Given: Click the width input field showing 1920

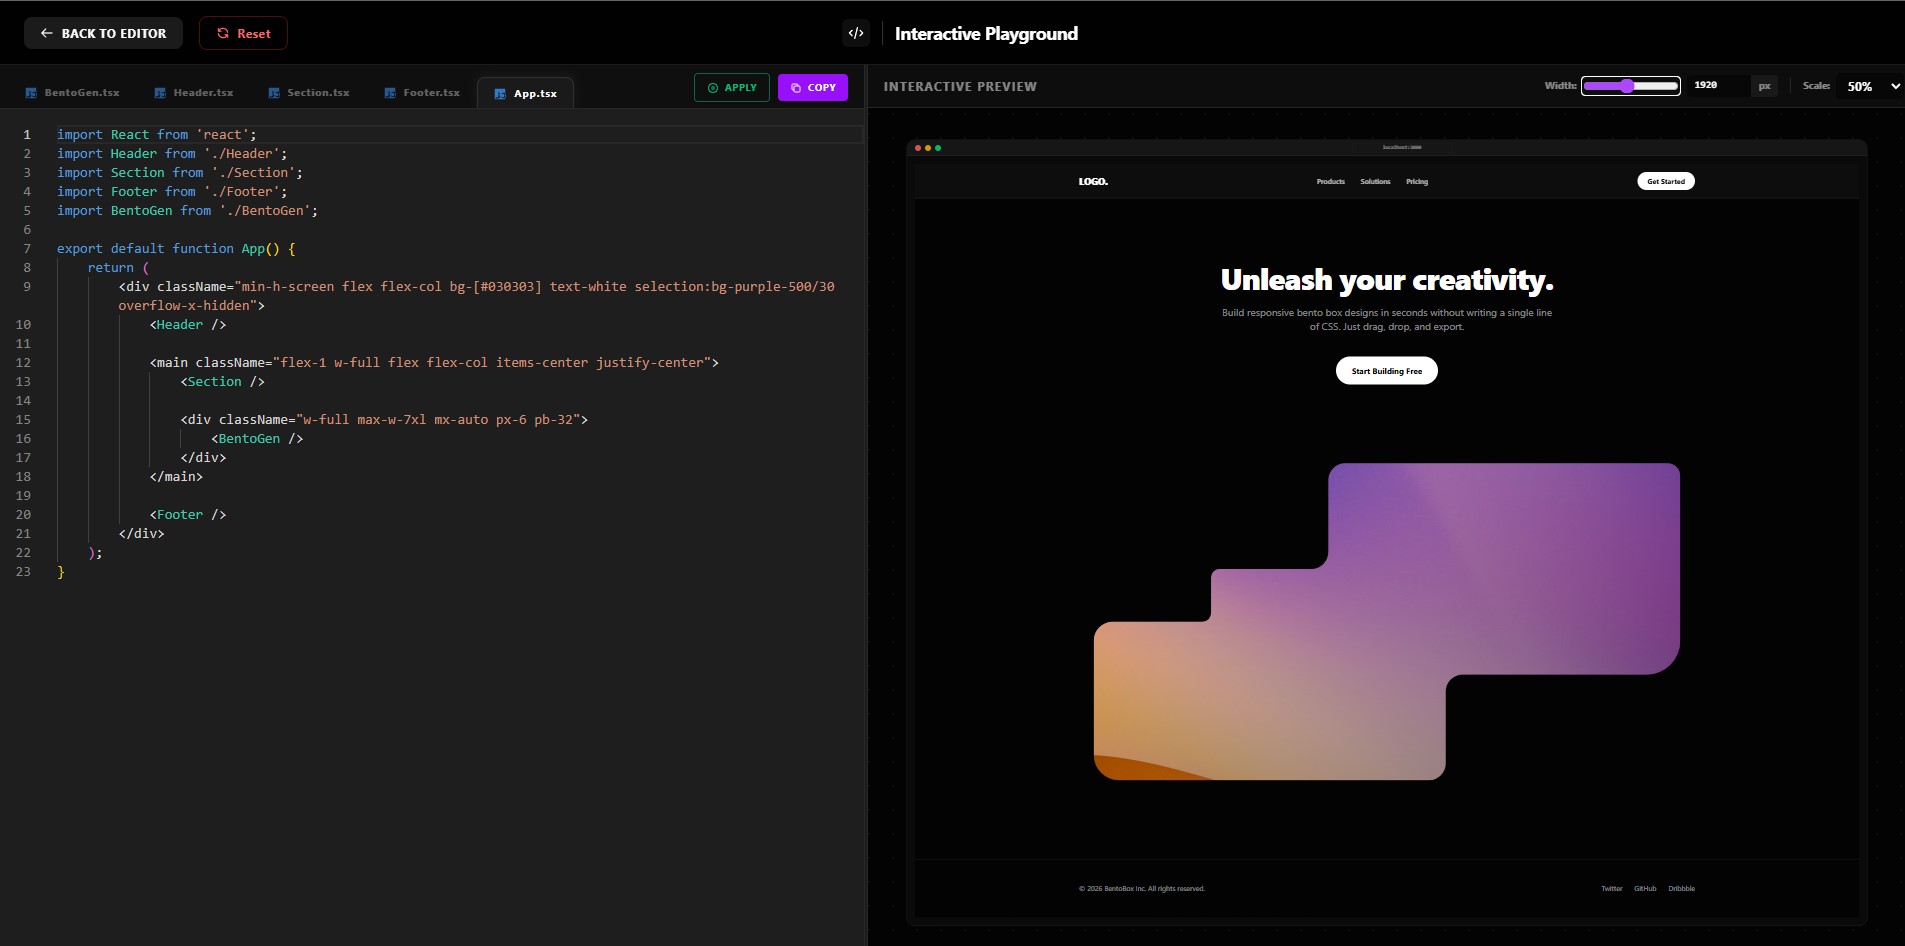Looking at the screenshot, I should click(x=1715, y=86).
